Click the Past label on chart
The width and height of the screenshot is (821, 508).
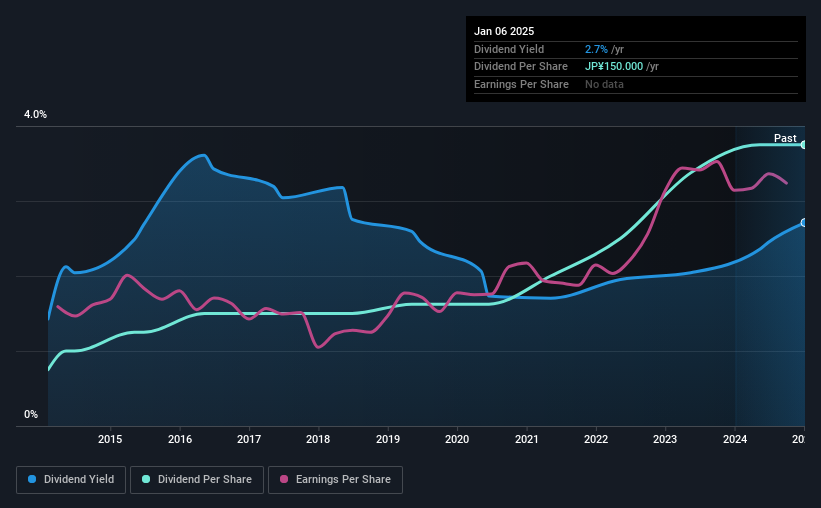(x=785, y=138)
